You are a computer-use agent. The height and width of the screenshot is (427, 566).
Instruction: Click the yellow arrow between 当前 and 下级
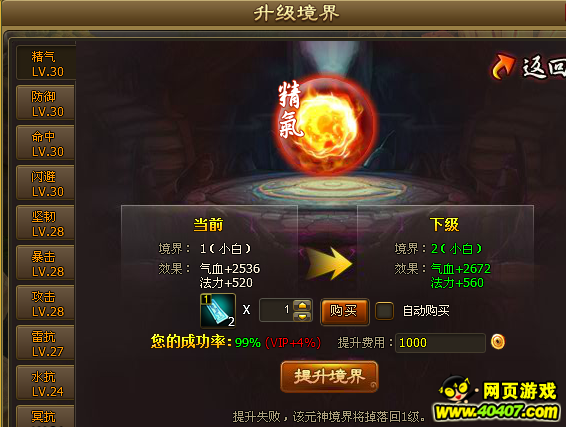tap(329, 263)
